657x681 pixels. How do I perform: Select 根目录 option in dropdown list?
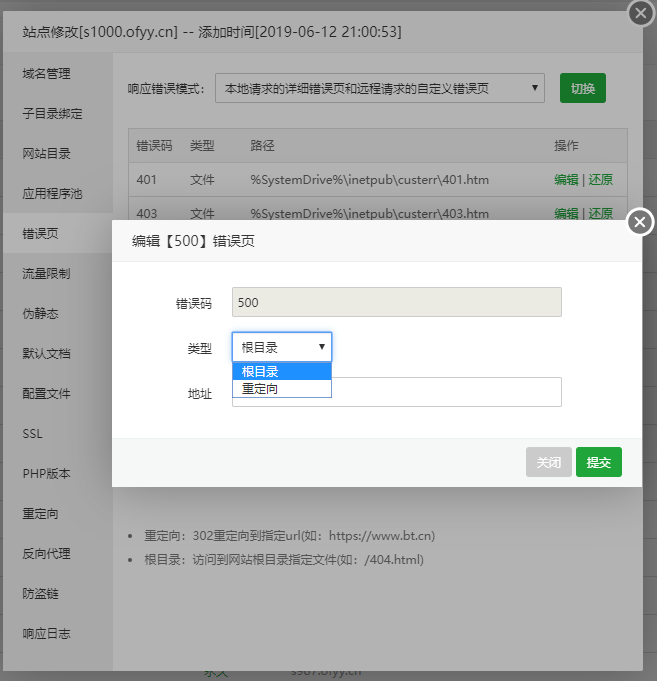(282, 371)
